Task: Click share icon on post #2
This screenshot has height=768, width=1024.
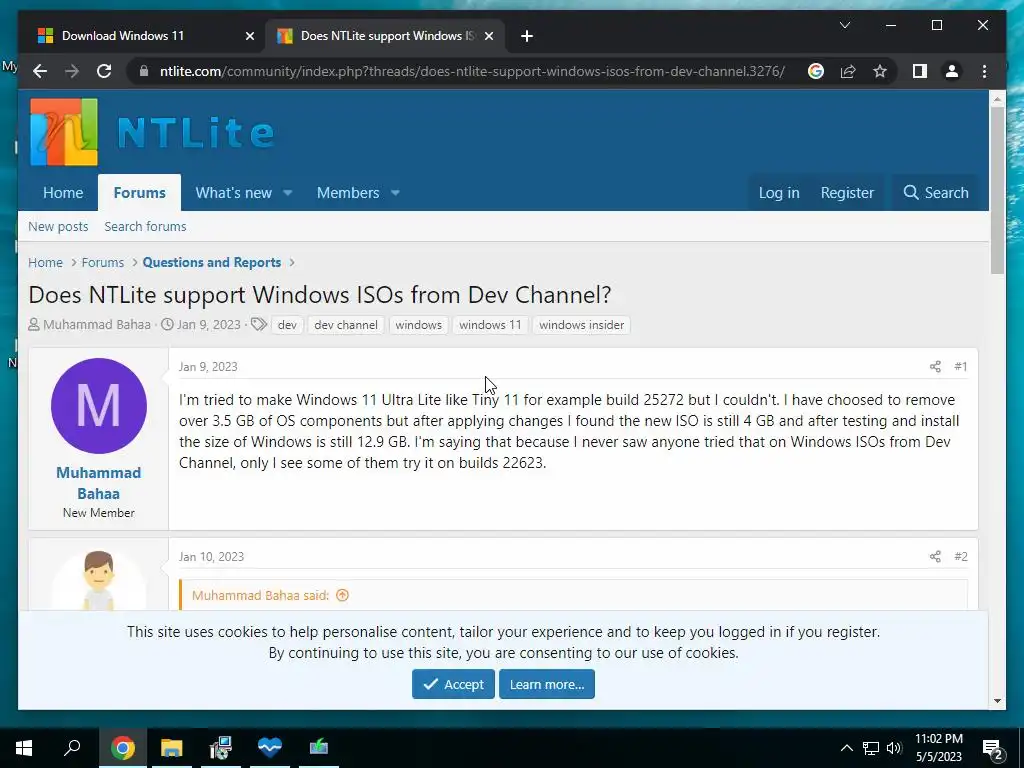Action: pyautogui.click(x=935, y=556)
